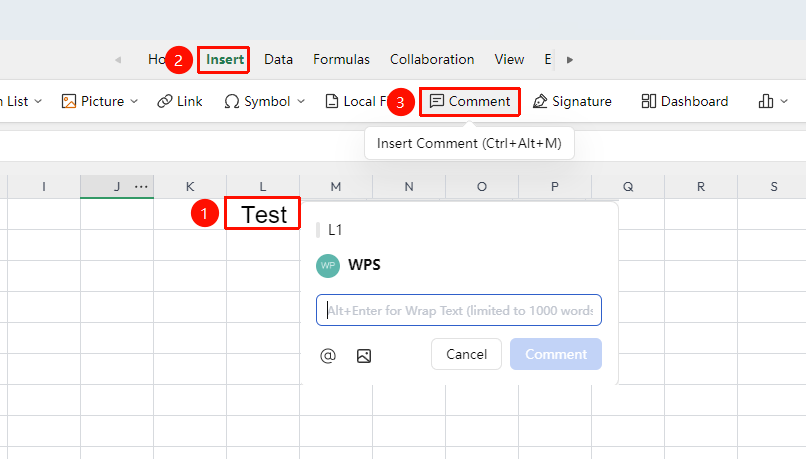Click the Comment toolbar button
This screenshot has height=459, width=806.
pos(470,101)
